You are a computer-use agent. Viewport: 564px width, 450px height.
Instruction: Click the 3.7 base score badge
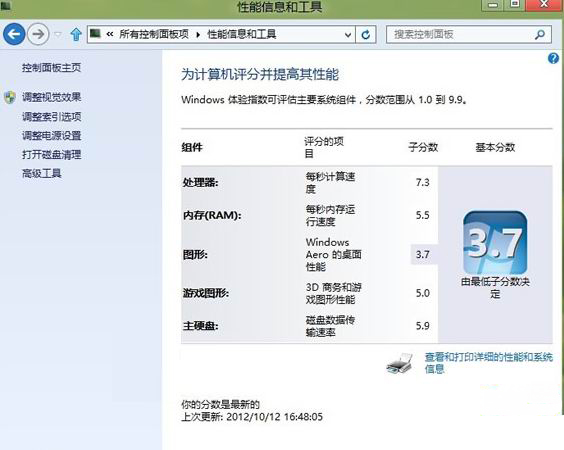[495, 243]
